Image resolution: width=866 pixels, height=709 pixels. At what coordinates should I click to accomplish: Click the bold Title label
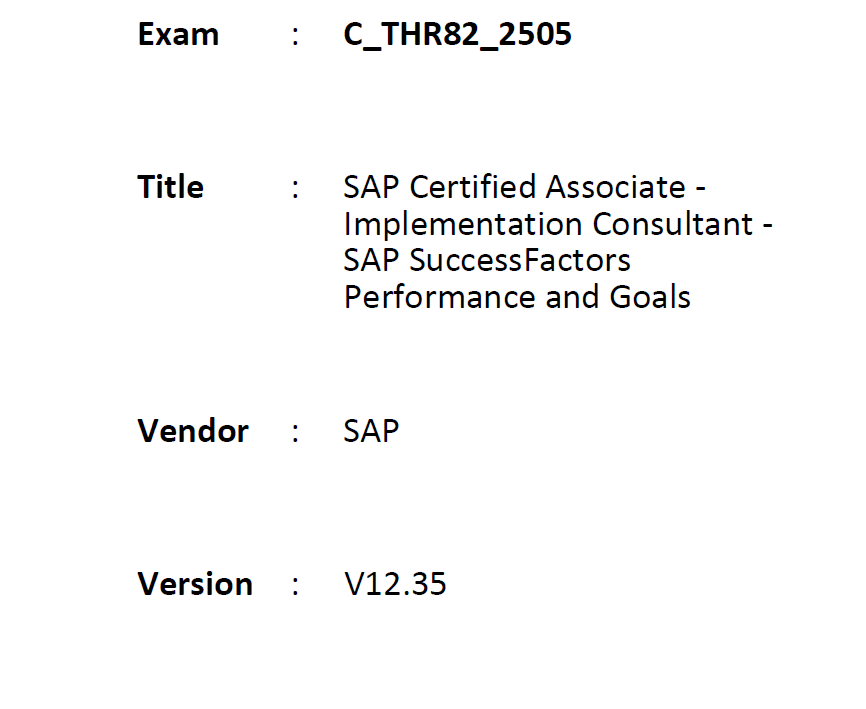click(171, 187)
